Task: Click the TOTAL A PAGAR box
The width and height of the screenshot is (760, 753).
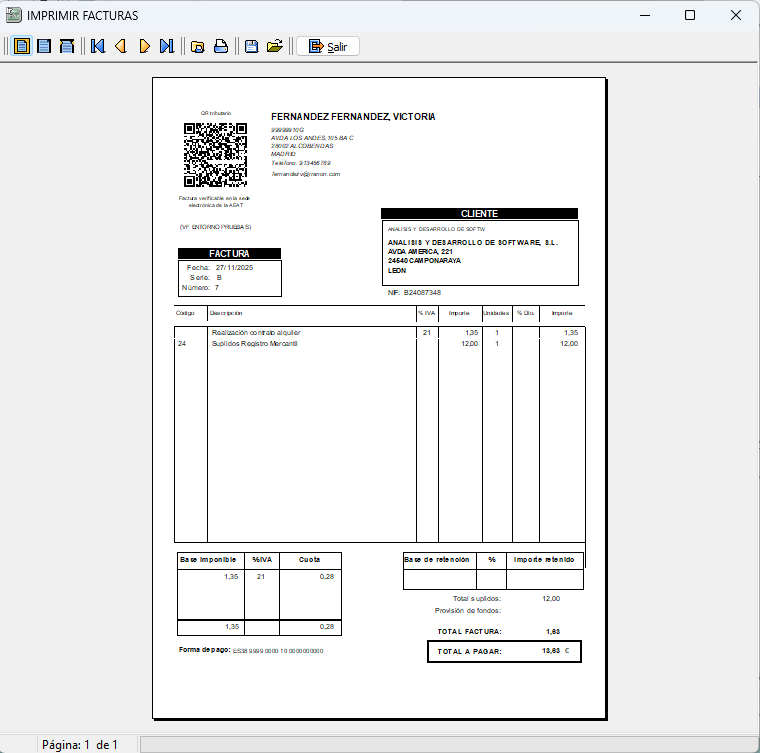Action: [503, 651]
